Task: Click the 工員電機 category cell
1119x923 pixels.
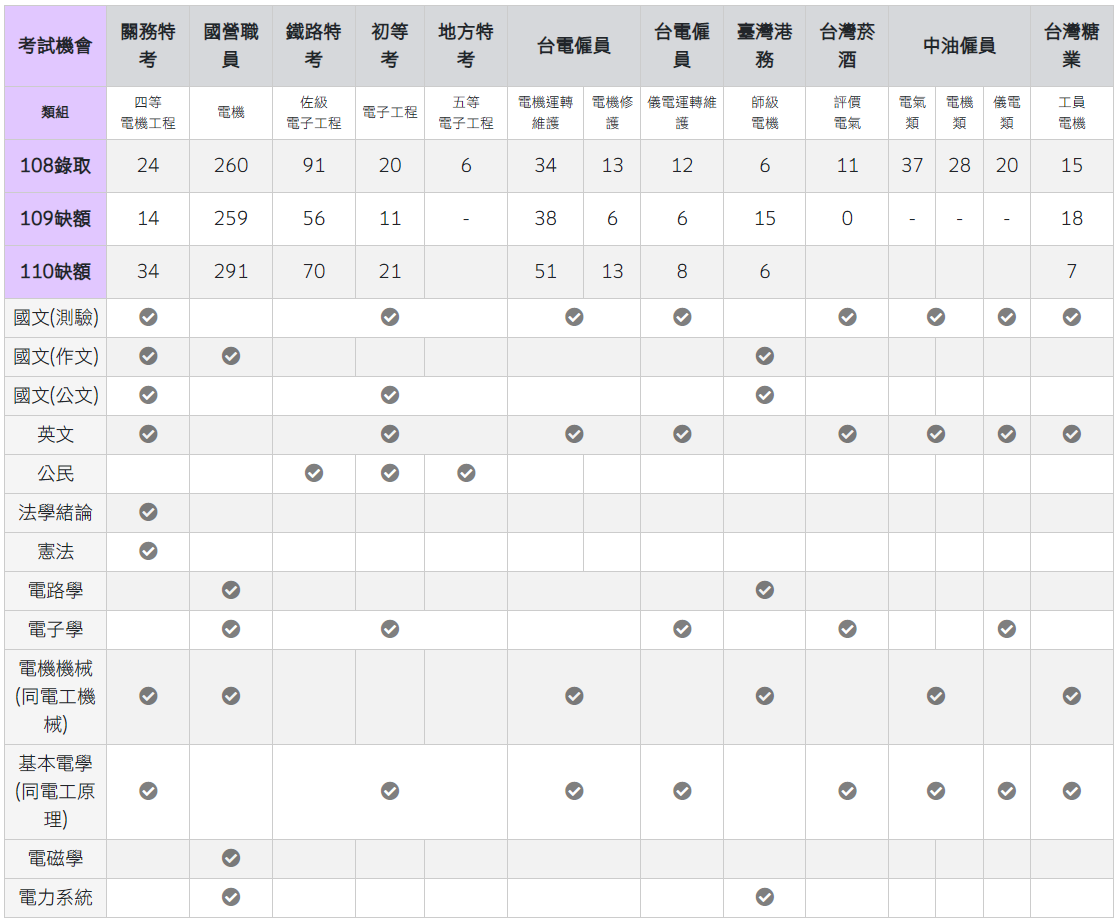Action: point(1071,113)
